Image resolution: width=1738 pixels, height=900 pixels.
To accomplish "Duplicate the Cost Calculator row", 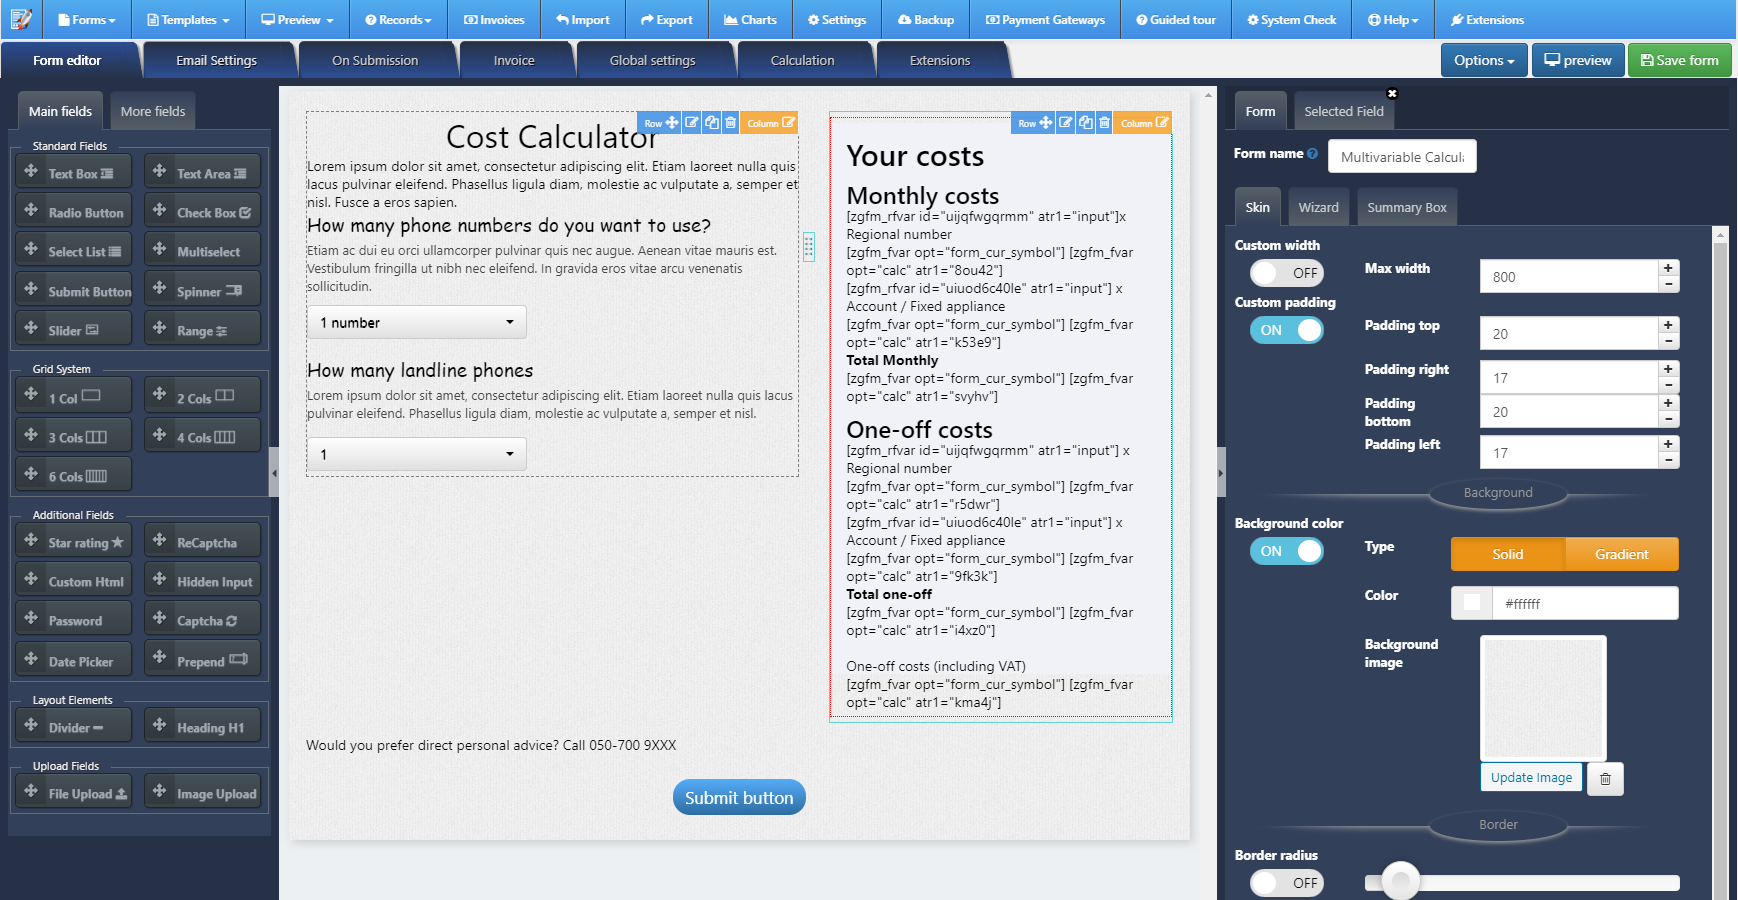I will click(712, 122).
